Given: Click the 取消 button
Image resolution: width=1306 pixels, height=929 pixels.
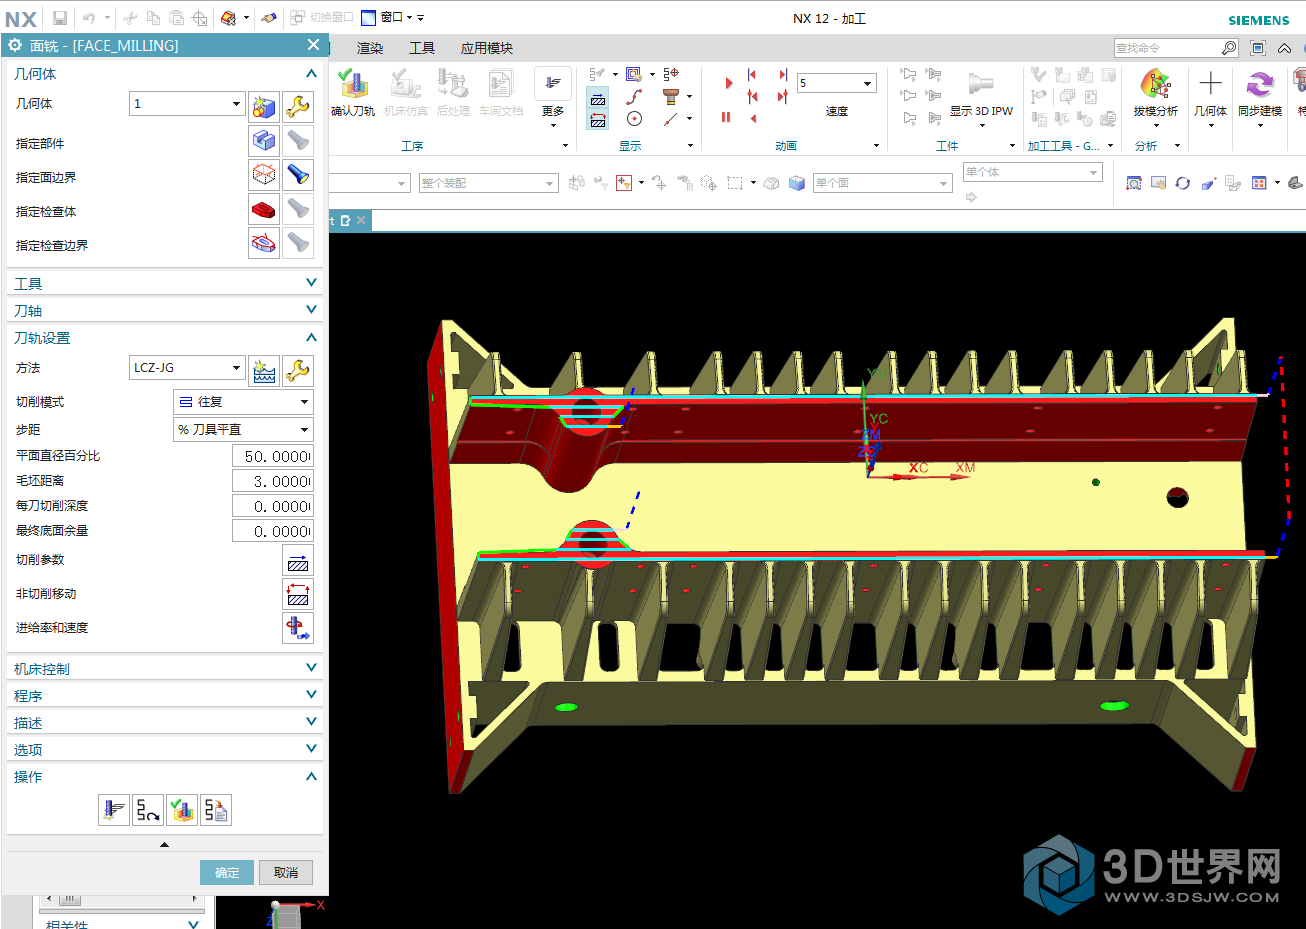Looking at the screenshot, I should click(286, 872).
